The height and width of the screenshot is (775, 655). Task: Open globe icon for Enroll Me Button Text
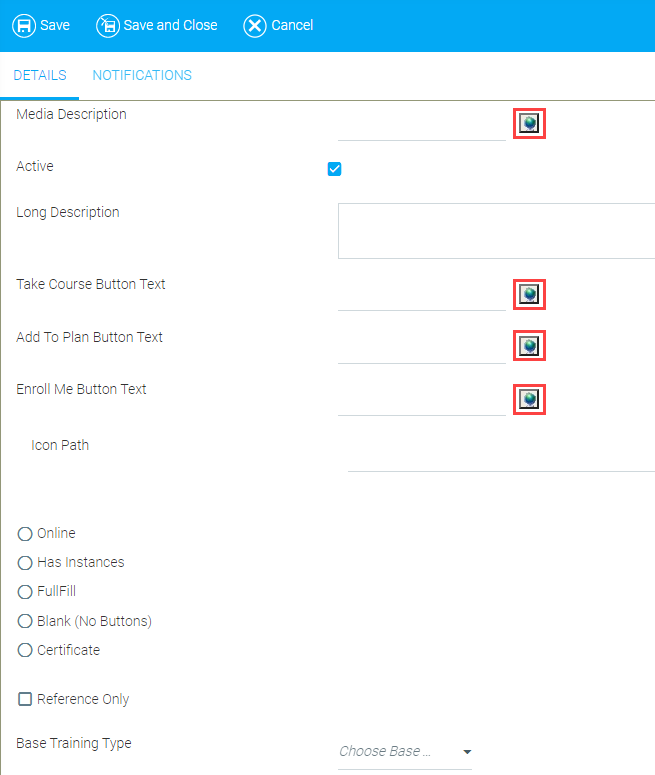point(529,399)
